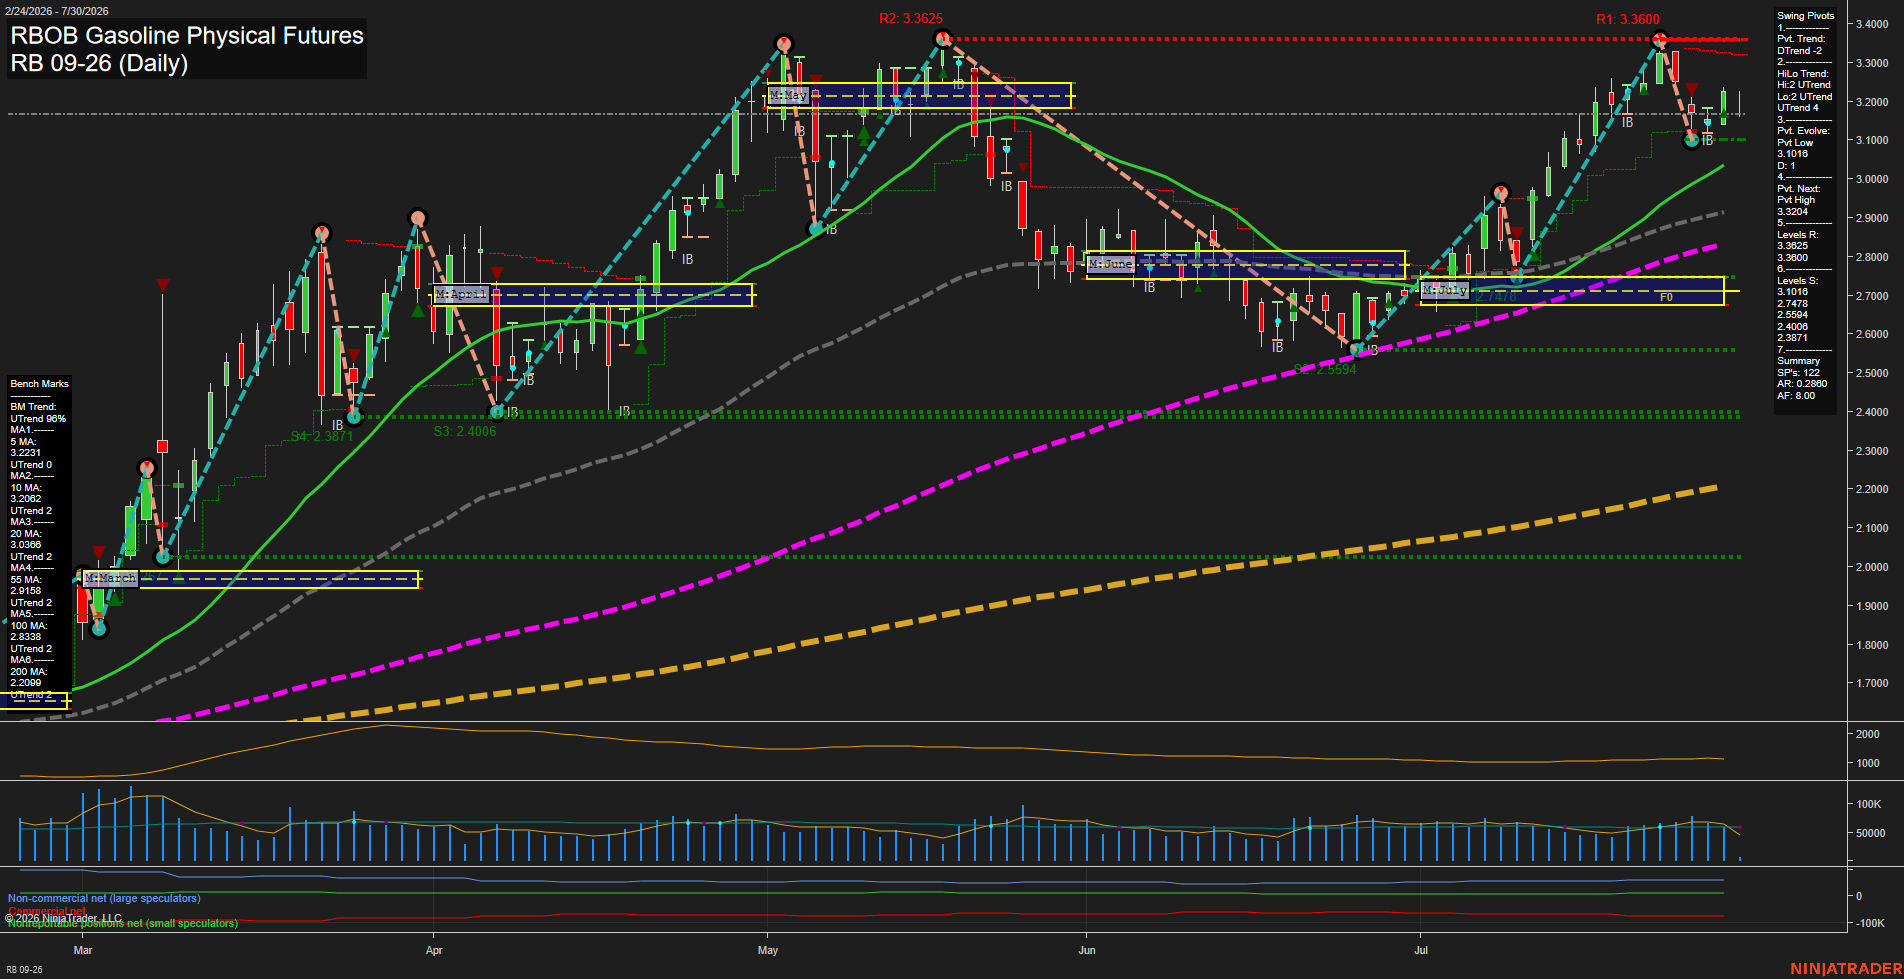Click the -100K axis label in COT panel
The image size is (1904, 979).
point(1871,923)
